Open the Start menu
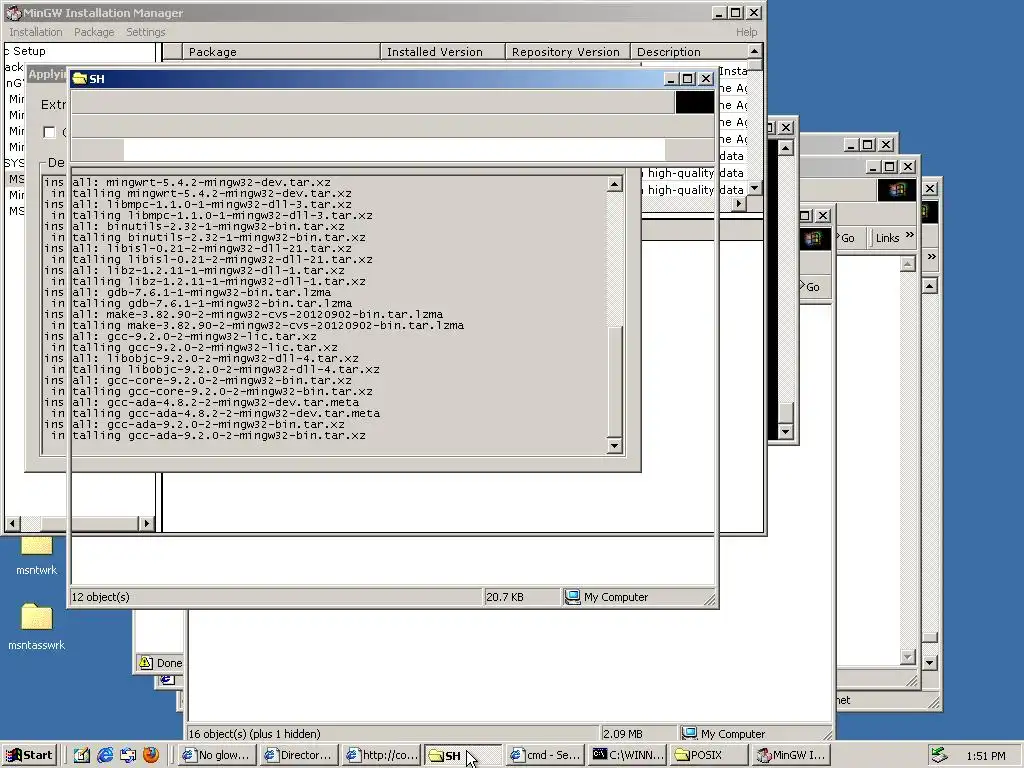Viewport: 1024px width, 768px height. coord(30,755)
